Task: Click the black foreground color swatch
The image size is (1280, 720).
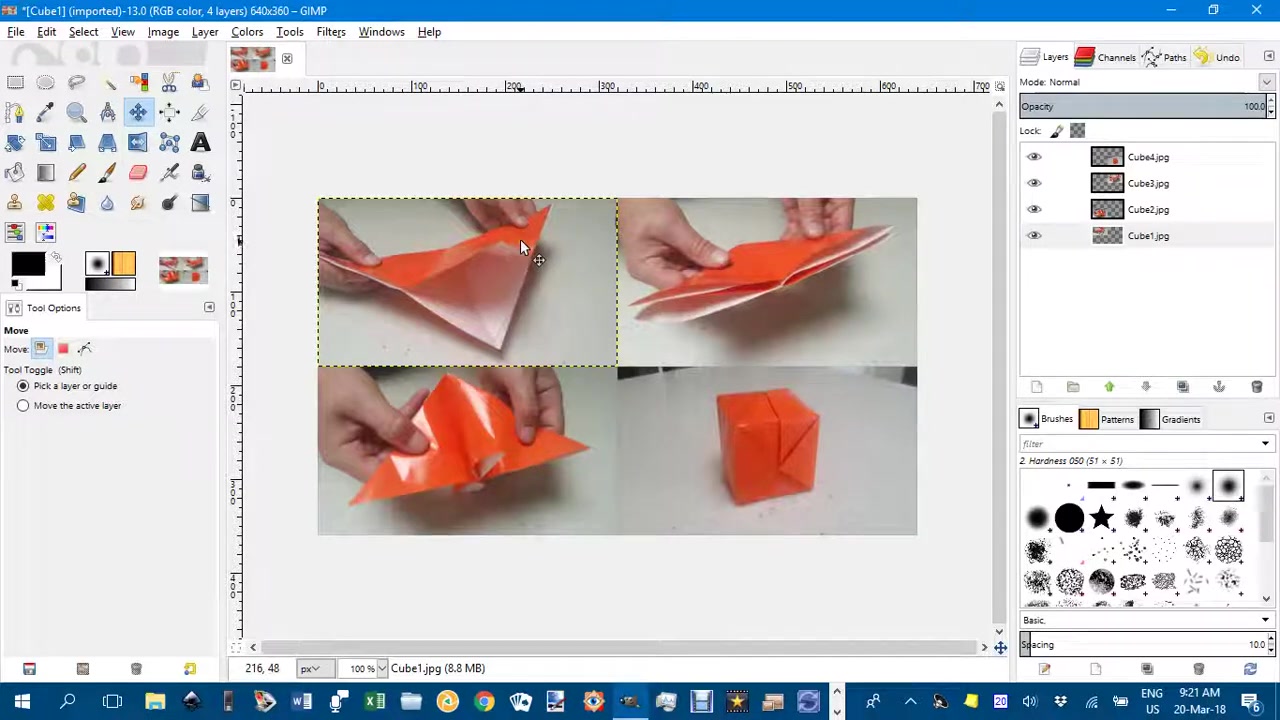Action: (x=28, y=263)
